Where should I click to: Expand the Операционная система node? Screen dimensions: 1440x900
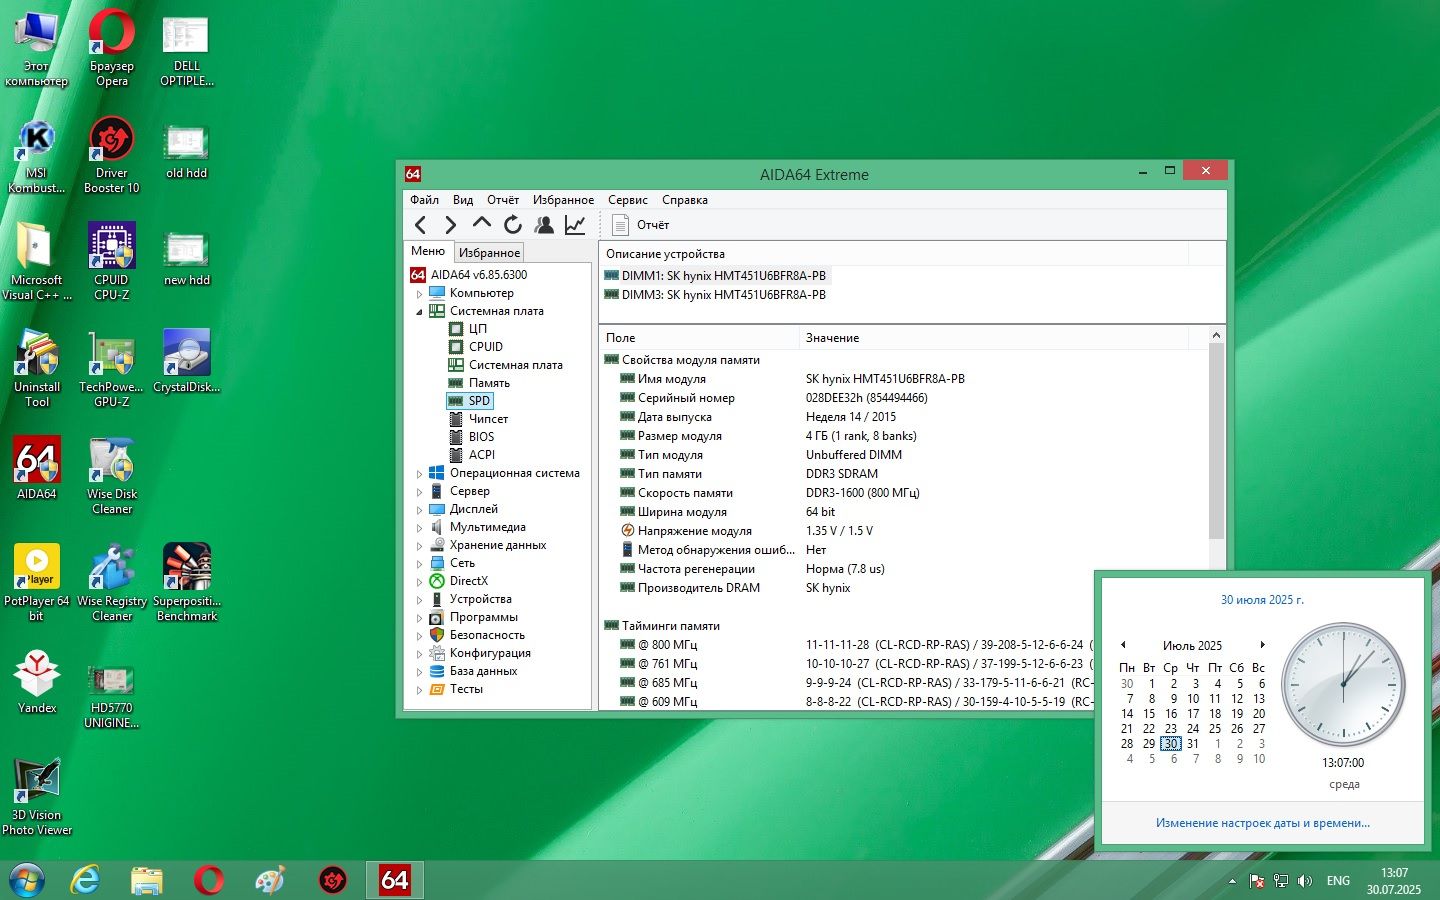420,474
